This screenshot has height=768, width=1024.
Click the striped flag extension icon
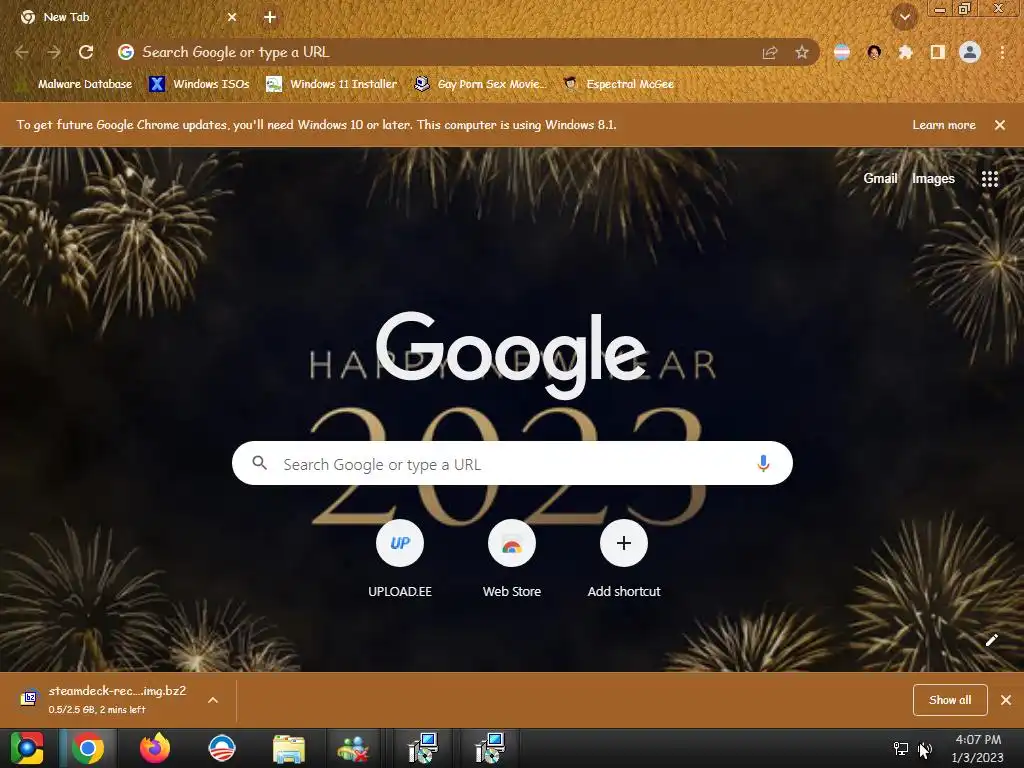pos(842,52)
